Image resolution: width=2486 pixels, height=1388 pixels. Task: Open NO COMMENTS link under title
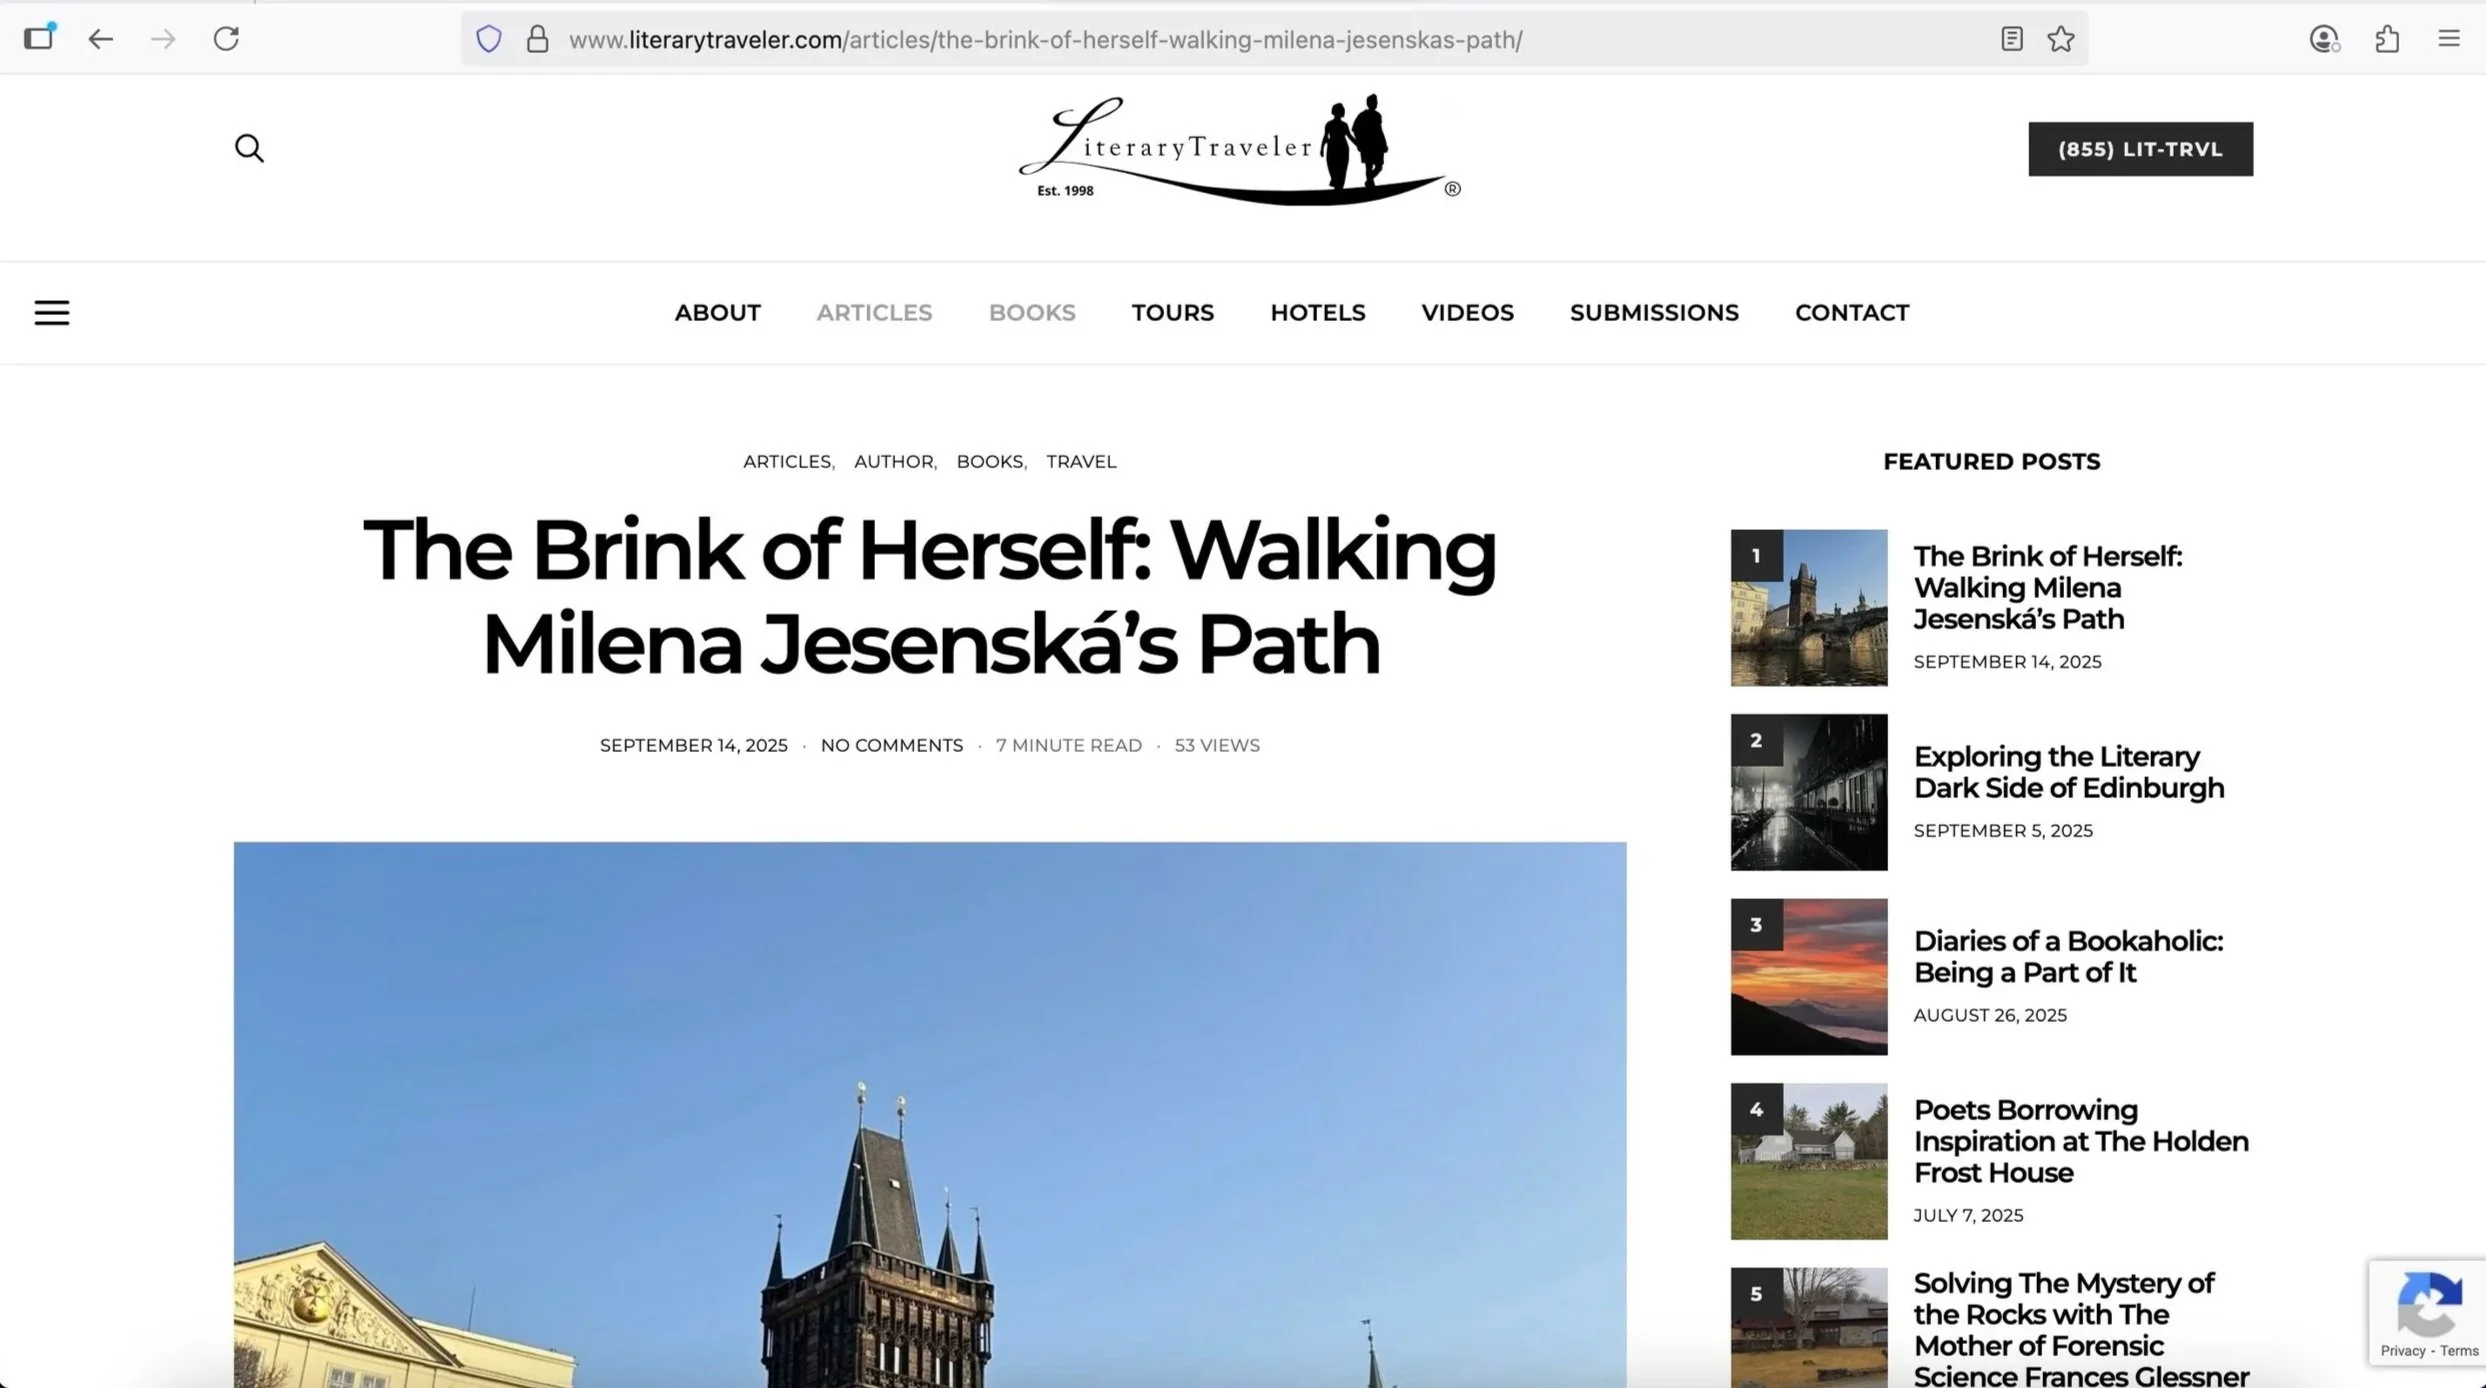click(x=891, y=745)
